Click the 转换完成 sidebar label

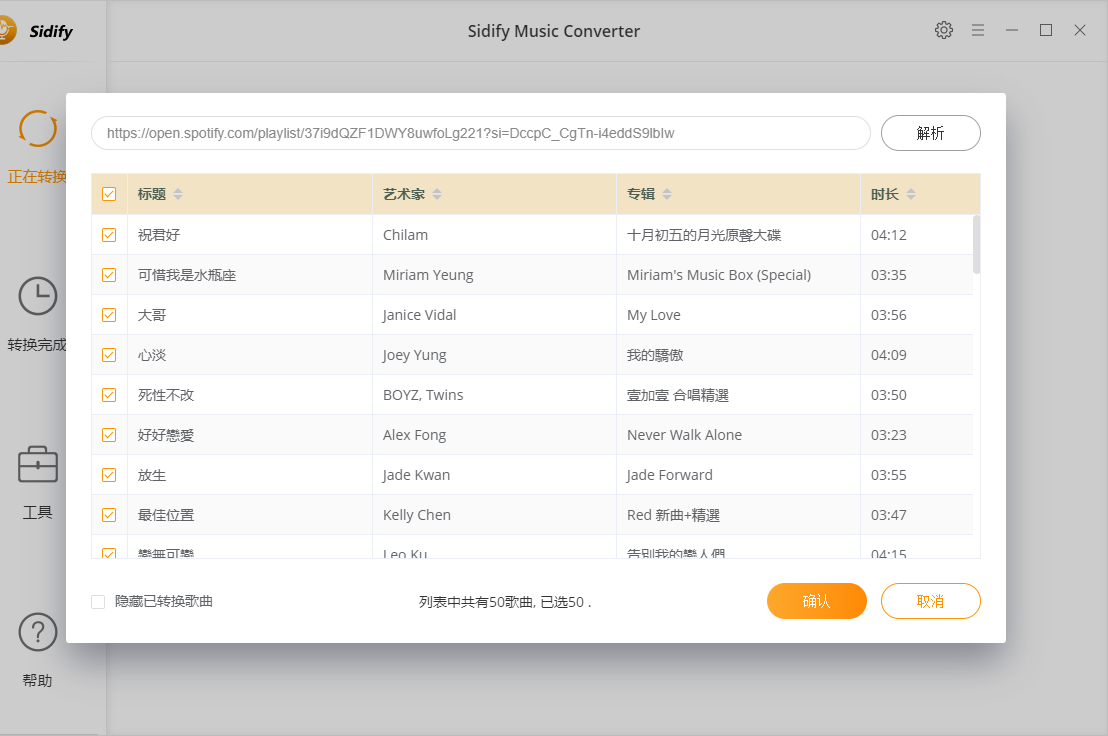pos(37,345)
